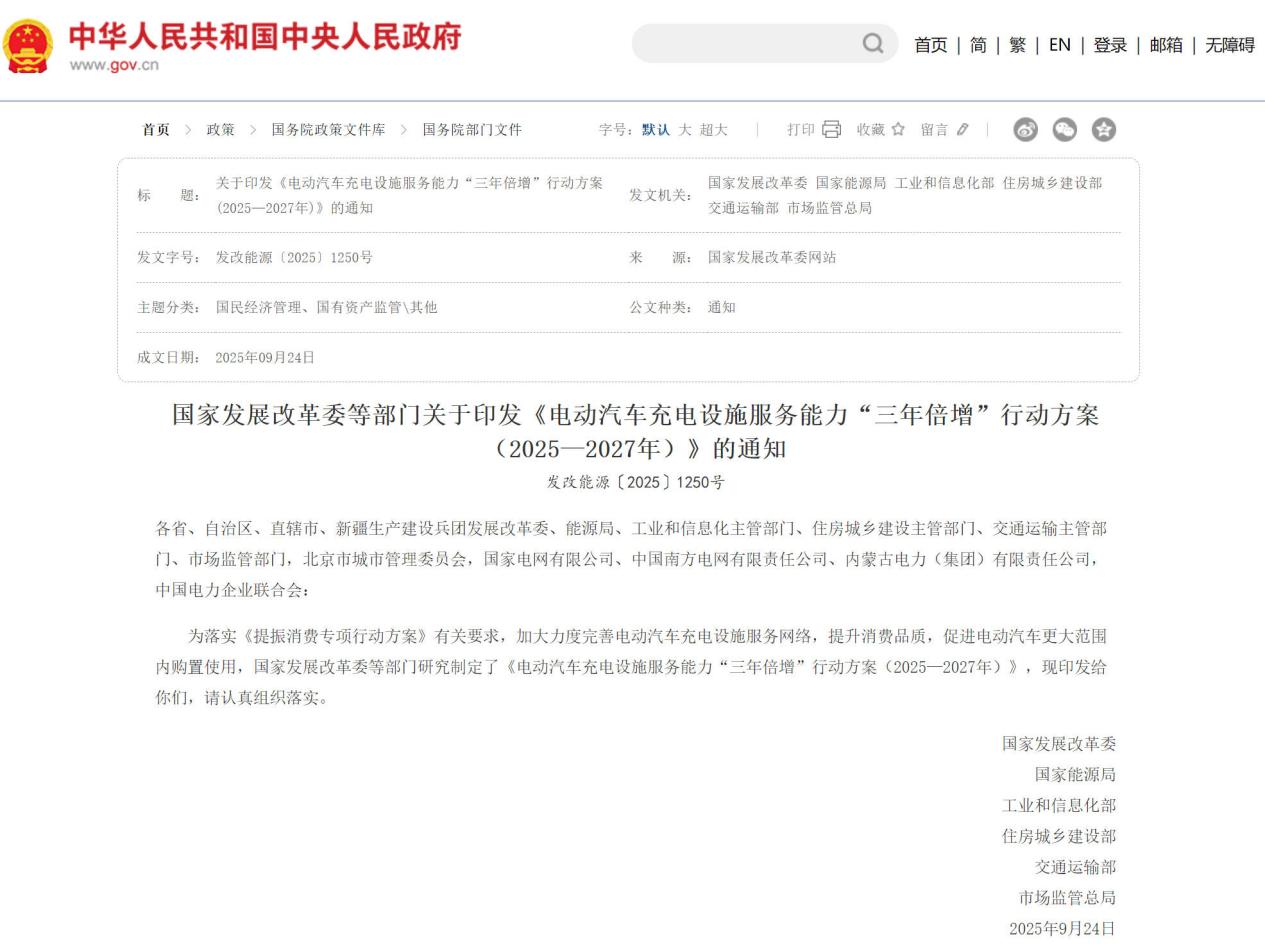Go to 首页 in the breadcrumb

156,130
